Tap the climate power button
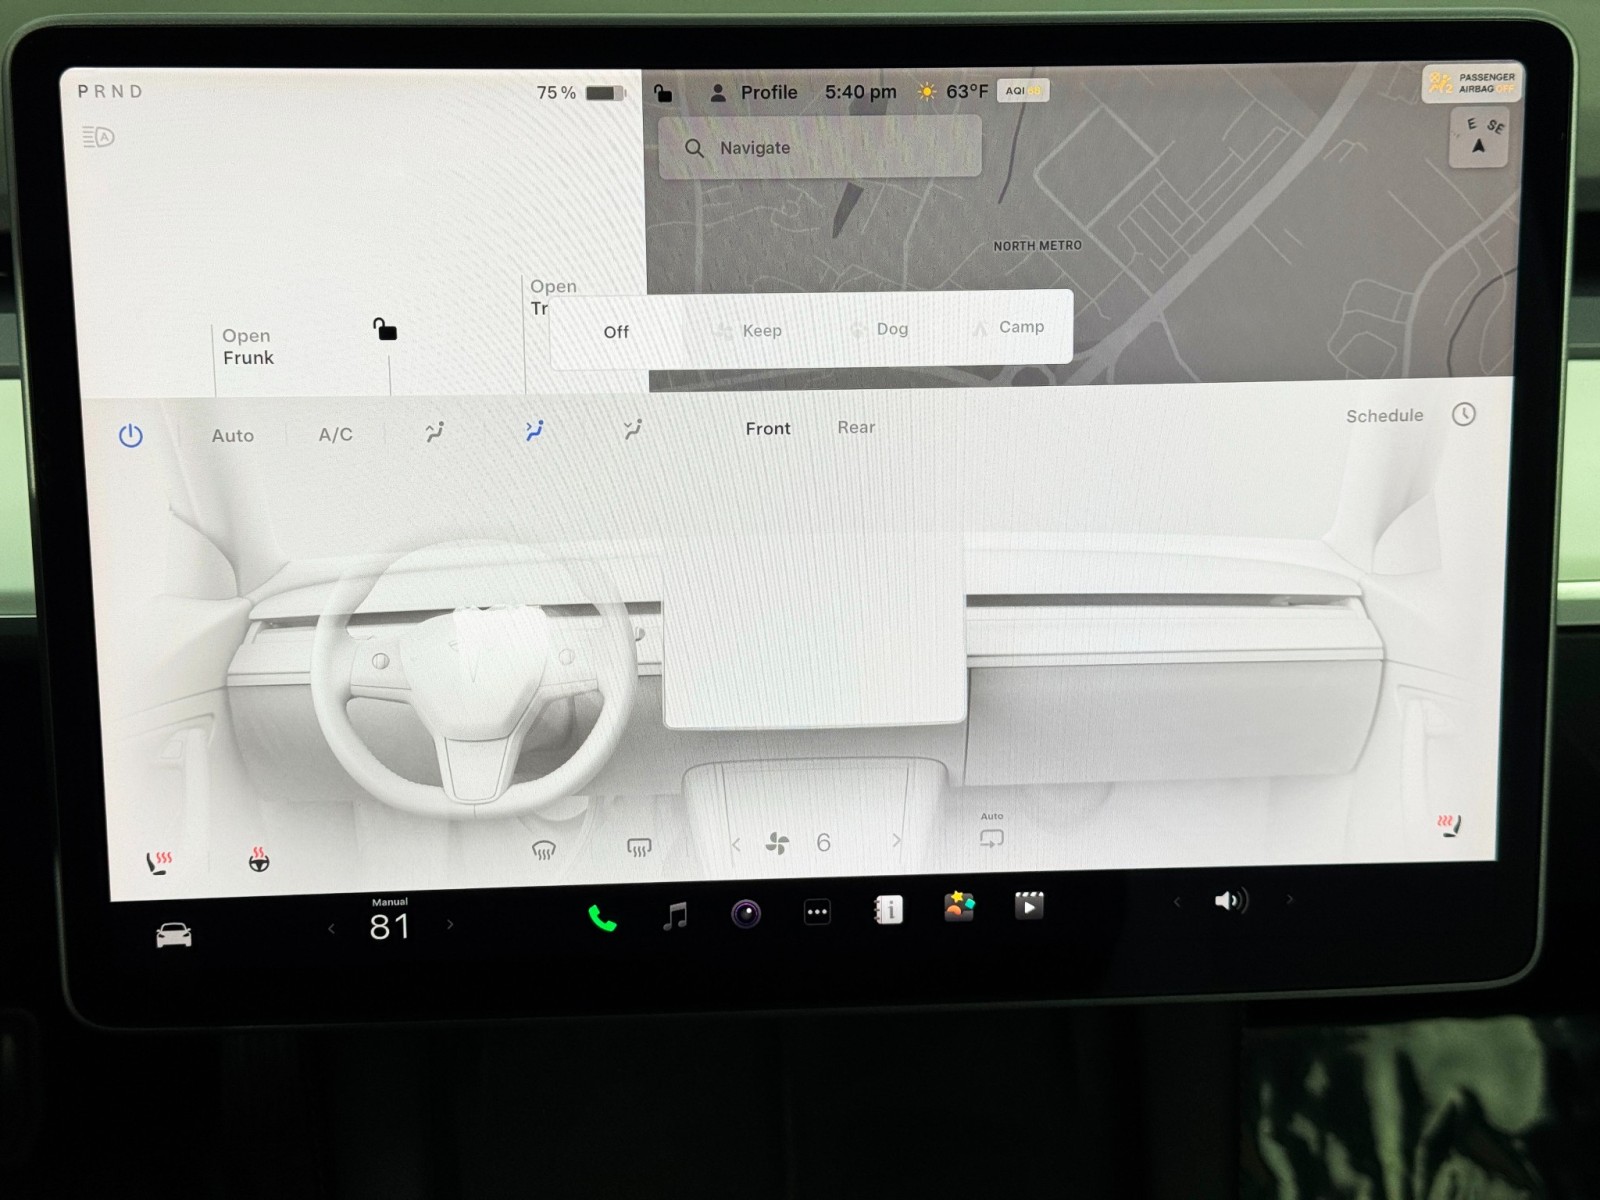1600x1200 pixels. [x=131, y=436]
